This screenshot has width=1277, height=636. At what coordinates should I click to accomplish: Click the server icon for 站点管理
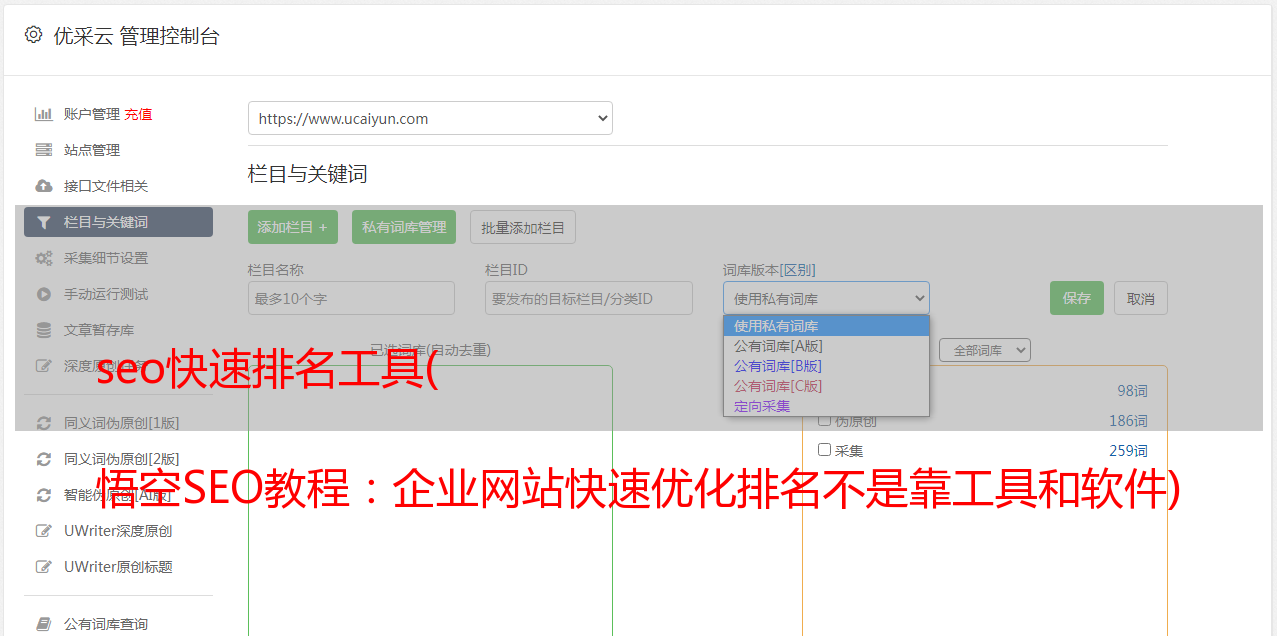[x=44, y=150]
